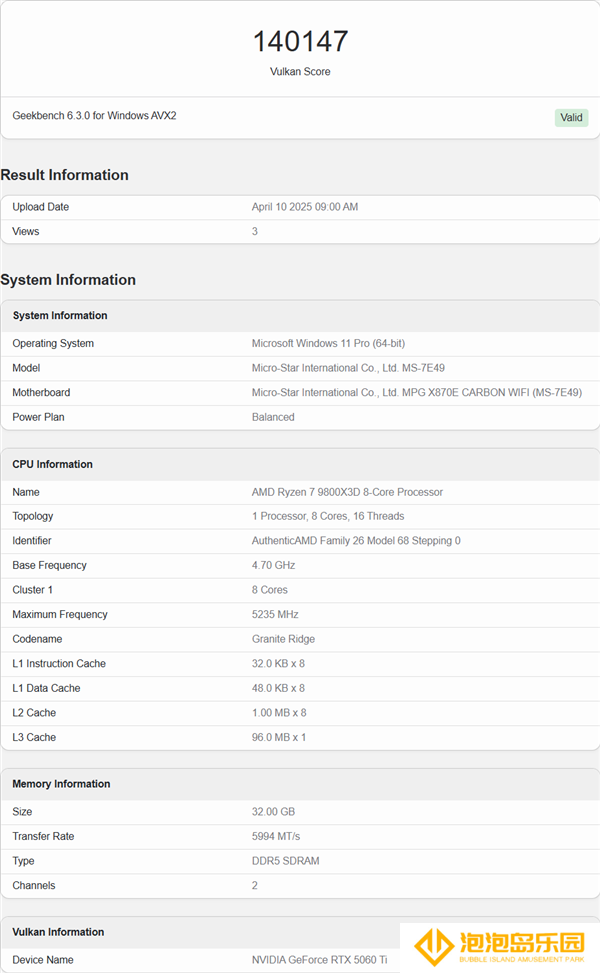The height and width of the screenshot is (973, 600).
Task: Click the Transfer Rate label
Action: (x=43, y=836)
